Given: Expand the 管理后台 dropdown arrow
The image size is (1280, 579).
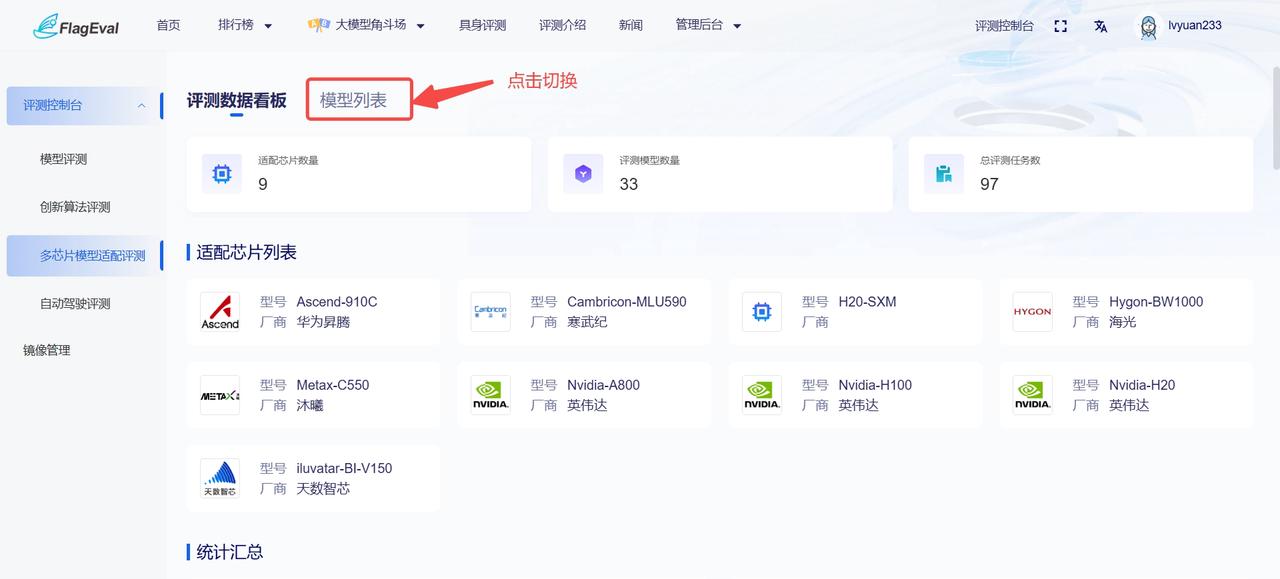Looking at the screenshot, I should pyautogui.click(x=737, y=26).
